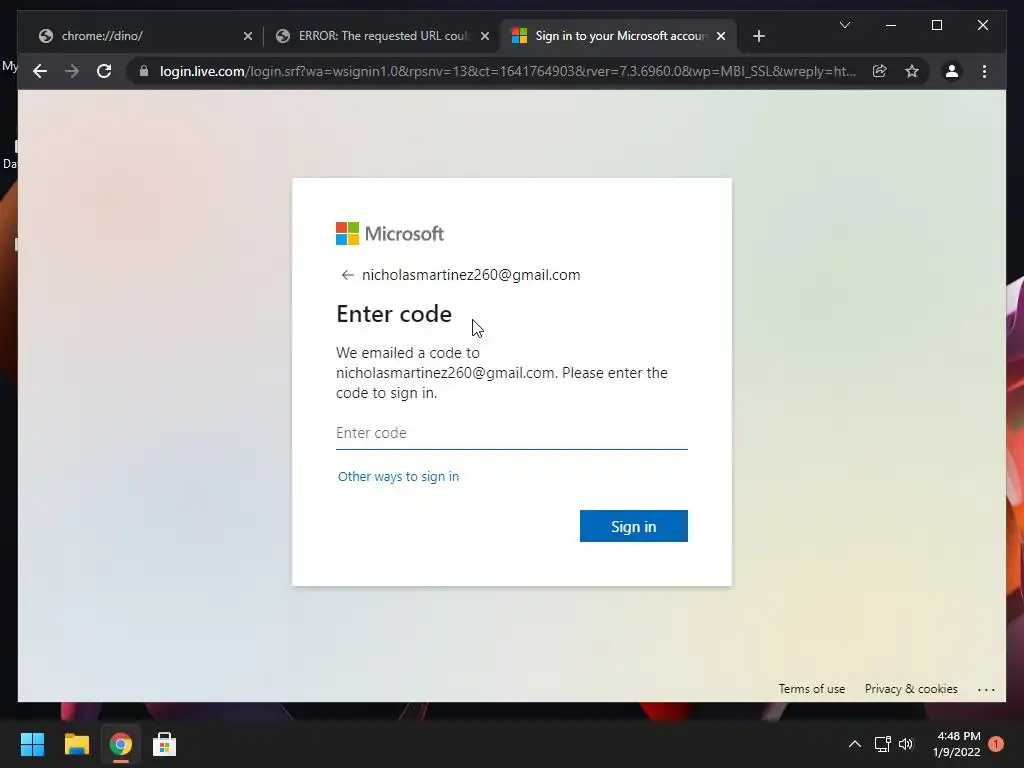Close the ERROR requested URL tab
Image resolution: width=1024 pixels, height=768 pixels.
(x=485, y=36)
